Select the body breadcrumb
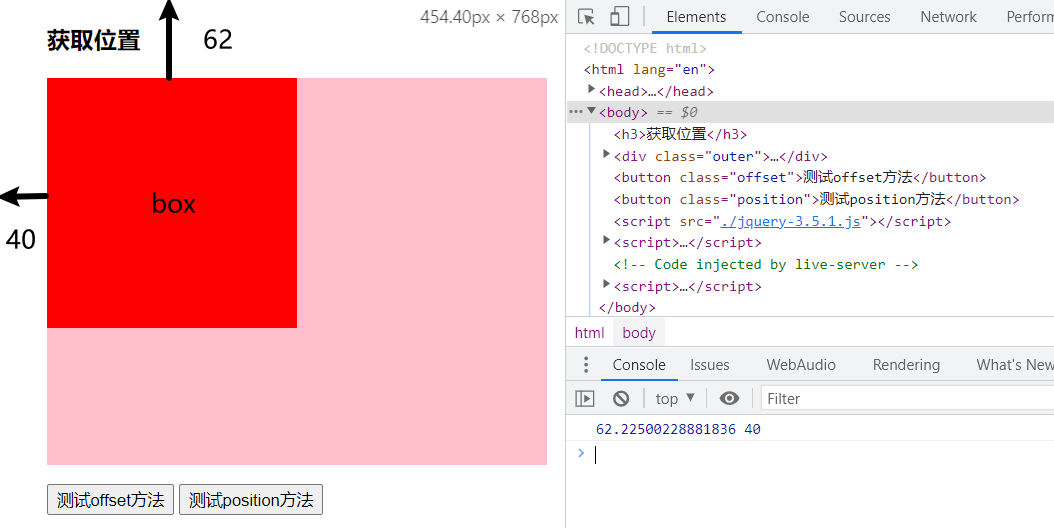This screenshot has width=1054, height=528. click(639, 333)
